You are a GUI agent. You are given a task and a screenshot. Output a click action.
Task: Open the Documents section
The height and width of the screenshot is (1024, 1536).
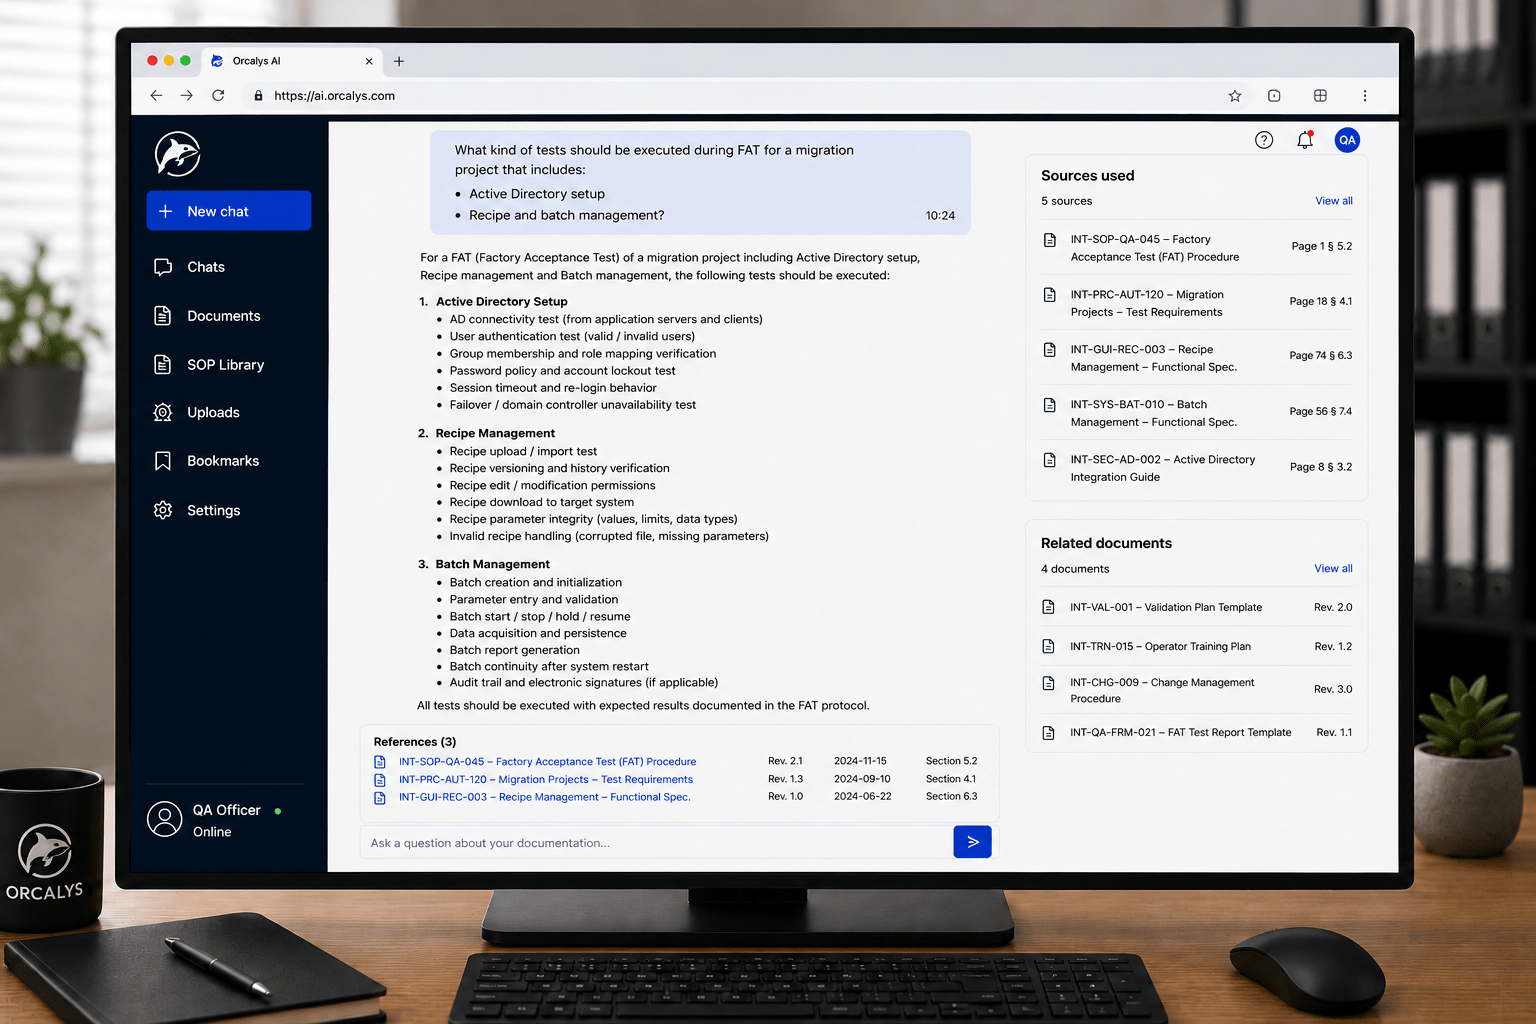point(207,316)
